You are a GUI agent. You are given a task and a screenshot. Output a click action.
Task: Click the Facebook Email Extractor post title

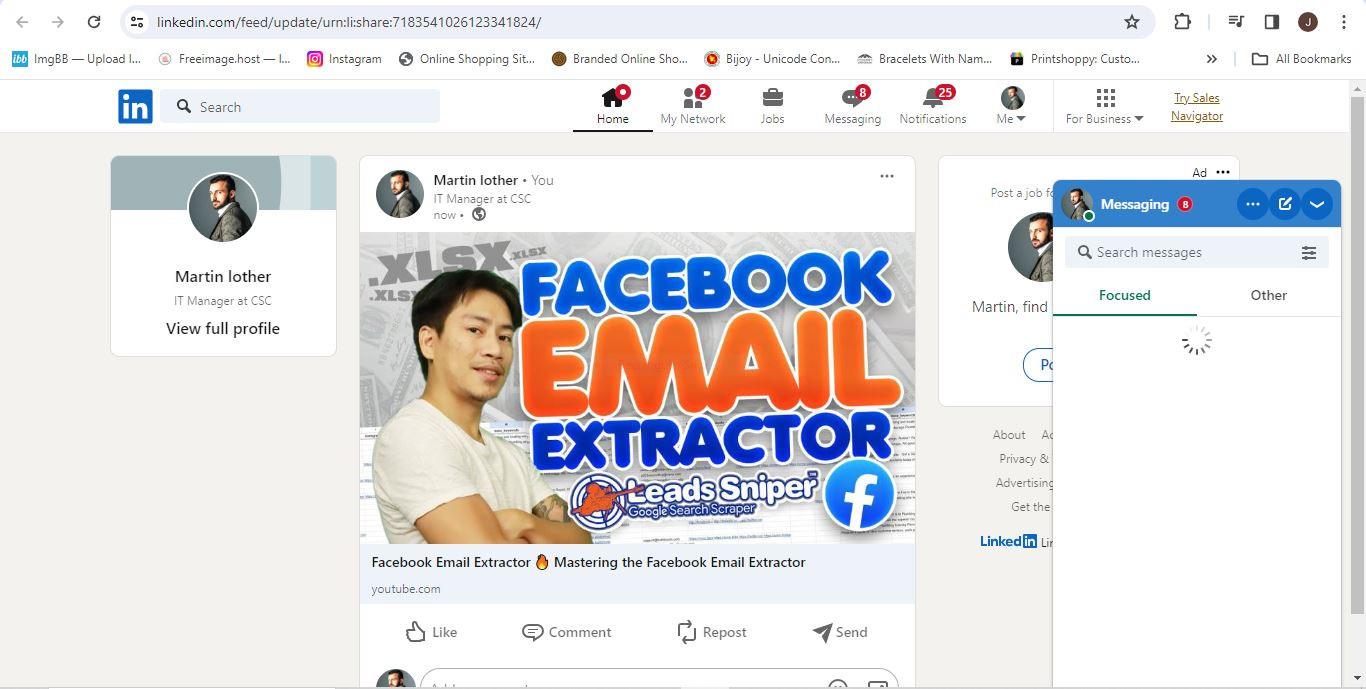point(588,562)
